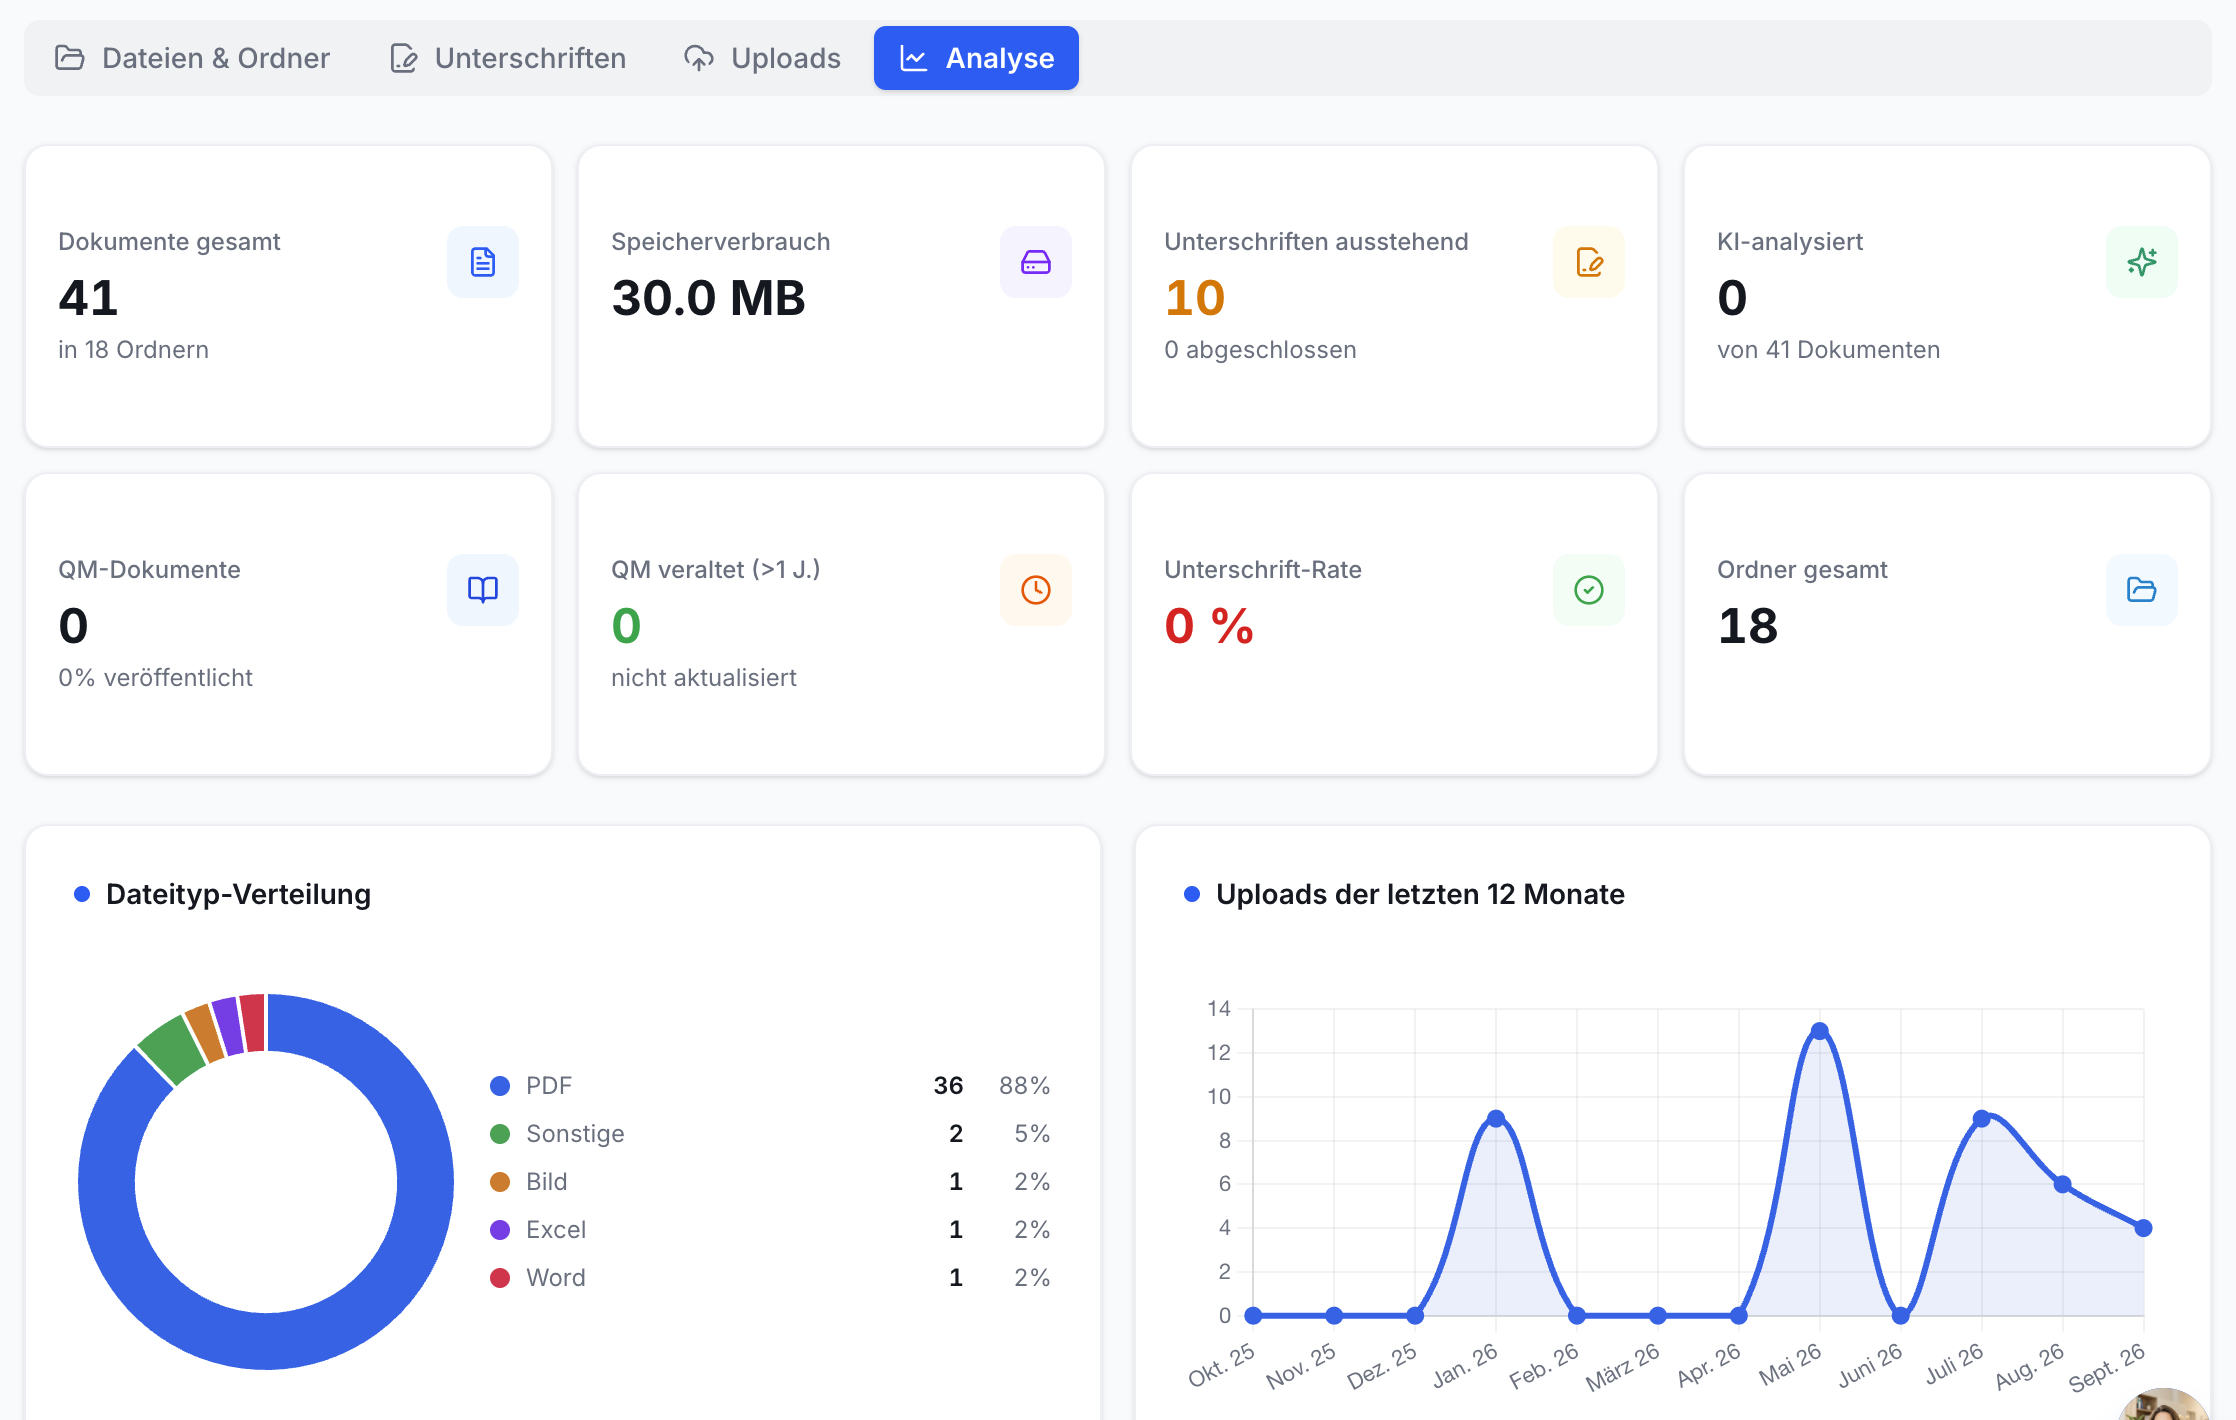Click the "nicht aktualisiert" text
2236x1420 pixels.
(x=704, y=678)
